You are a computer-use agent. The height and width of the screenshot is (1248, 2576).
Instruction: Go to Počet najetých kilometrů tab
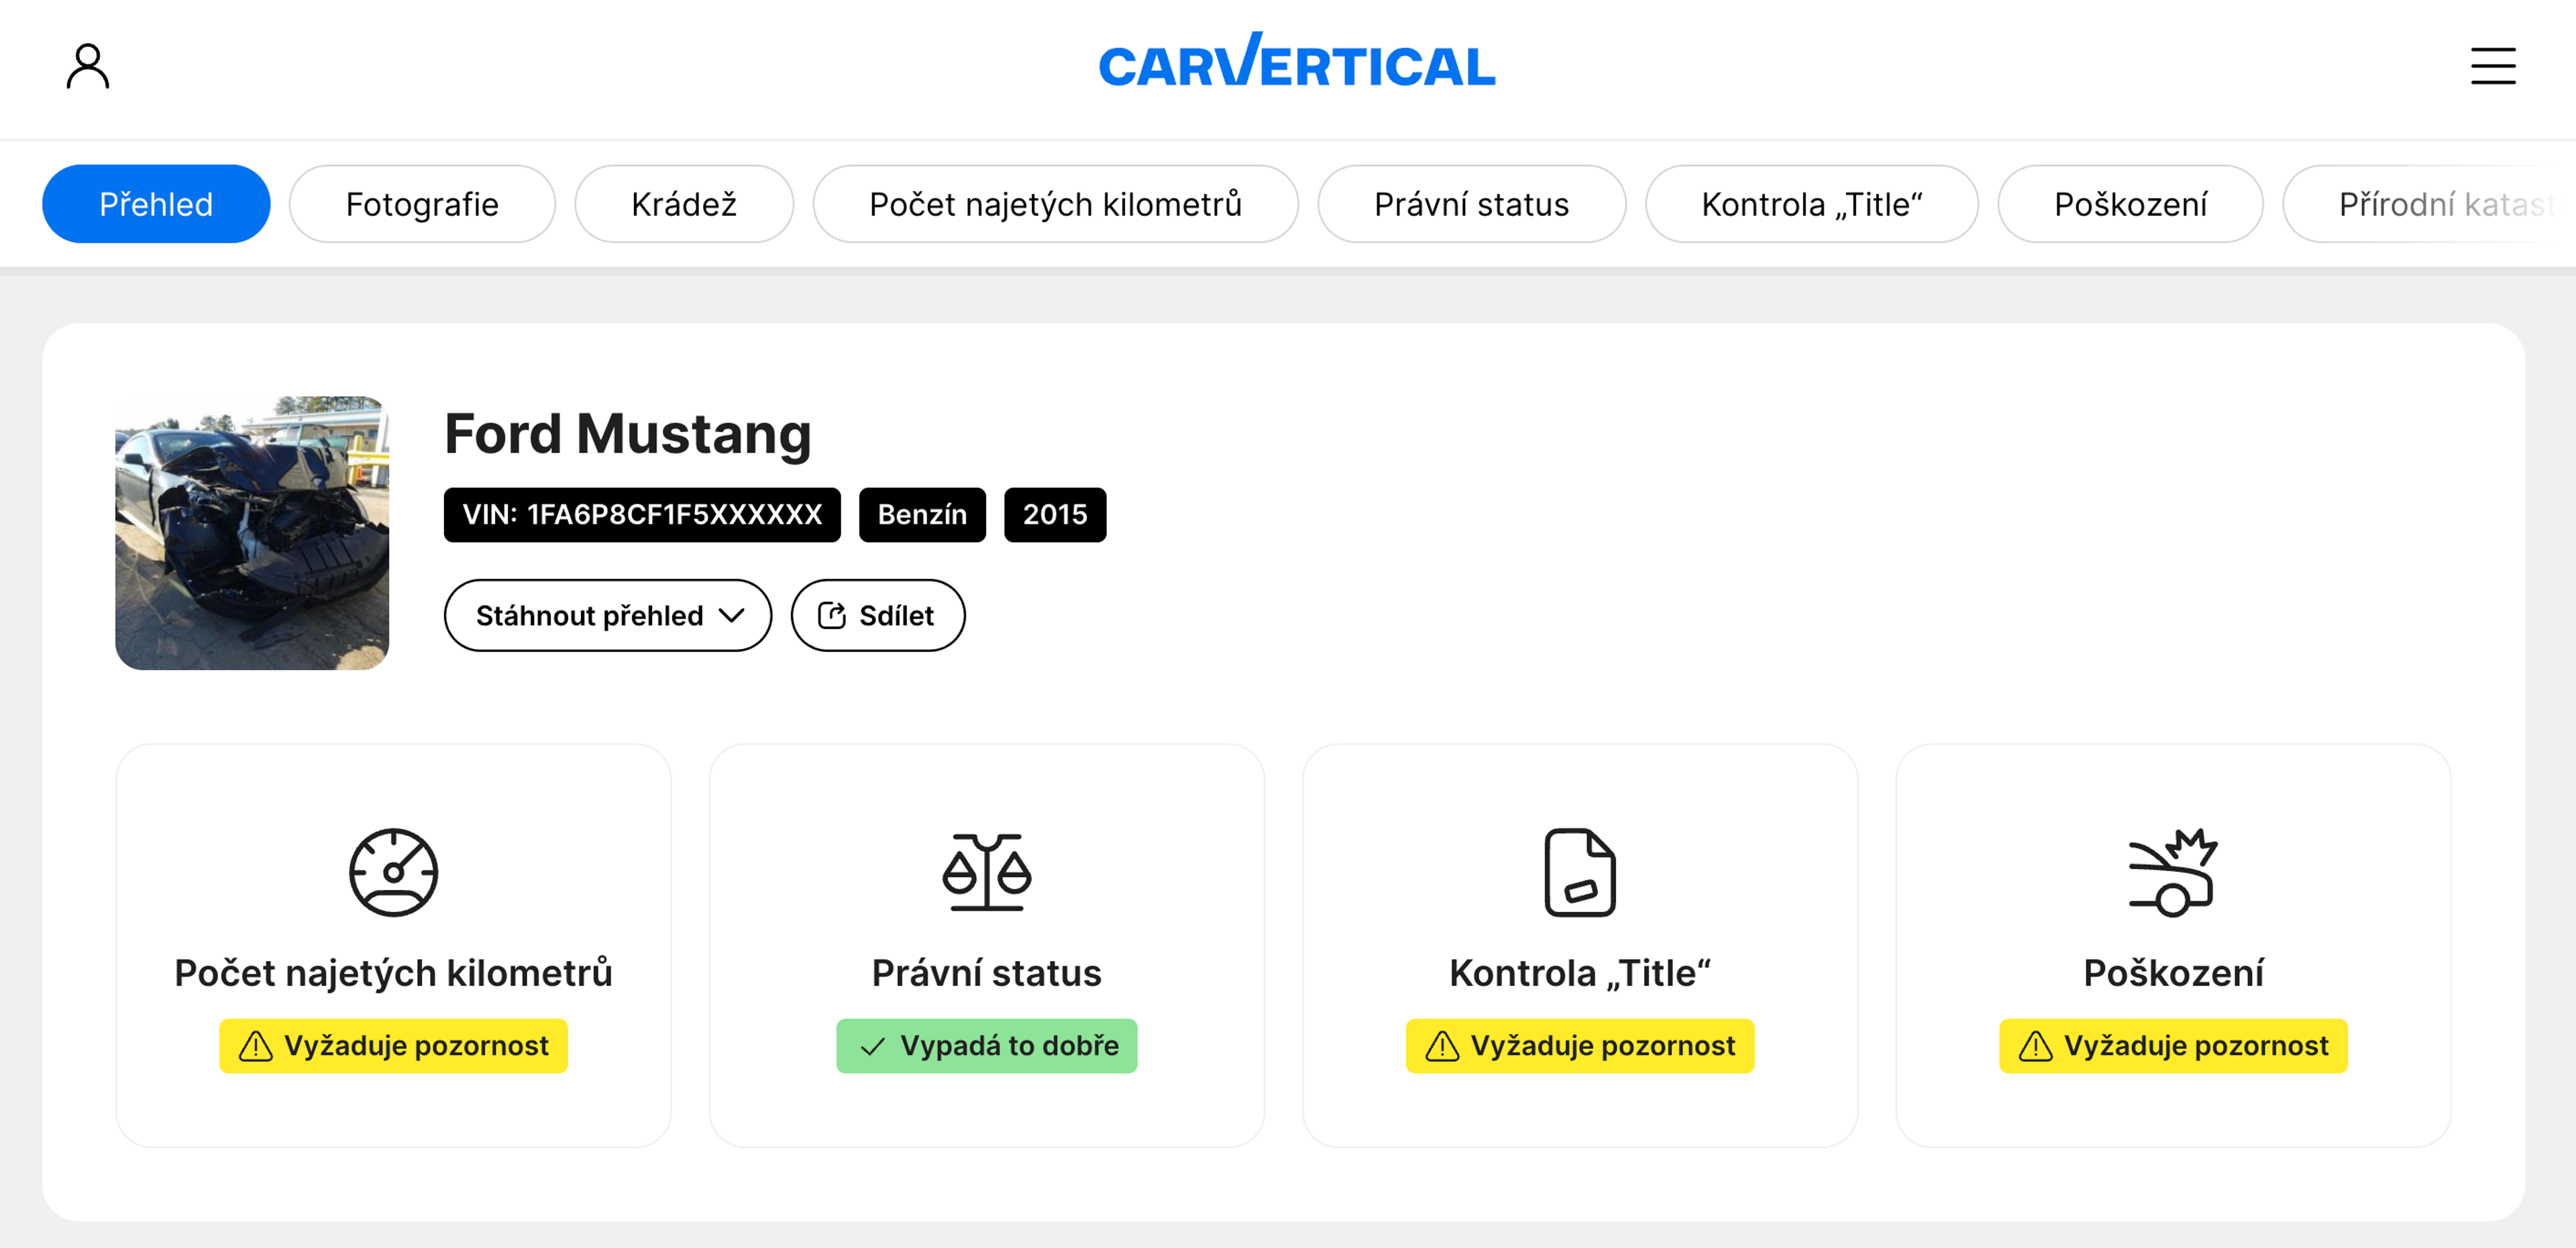(x=1055, y=204)
